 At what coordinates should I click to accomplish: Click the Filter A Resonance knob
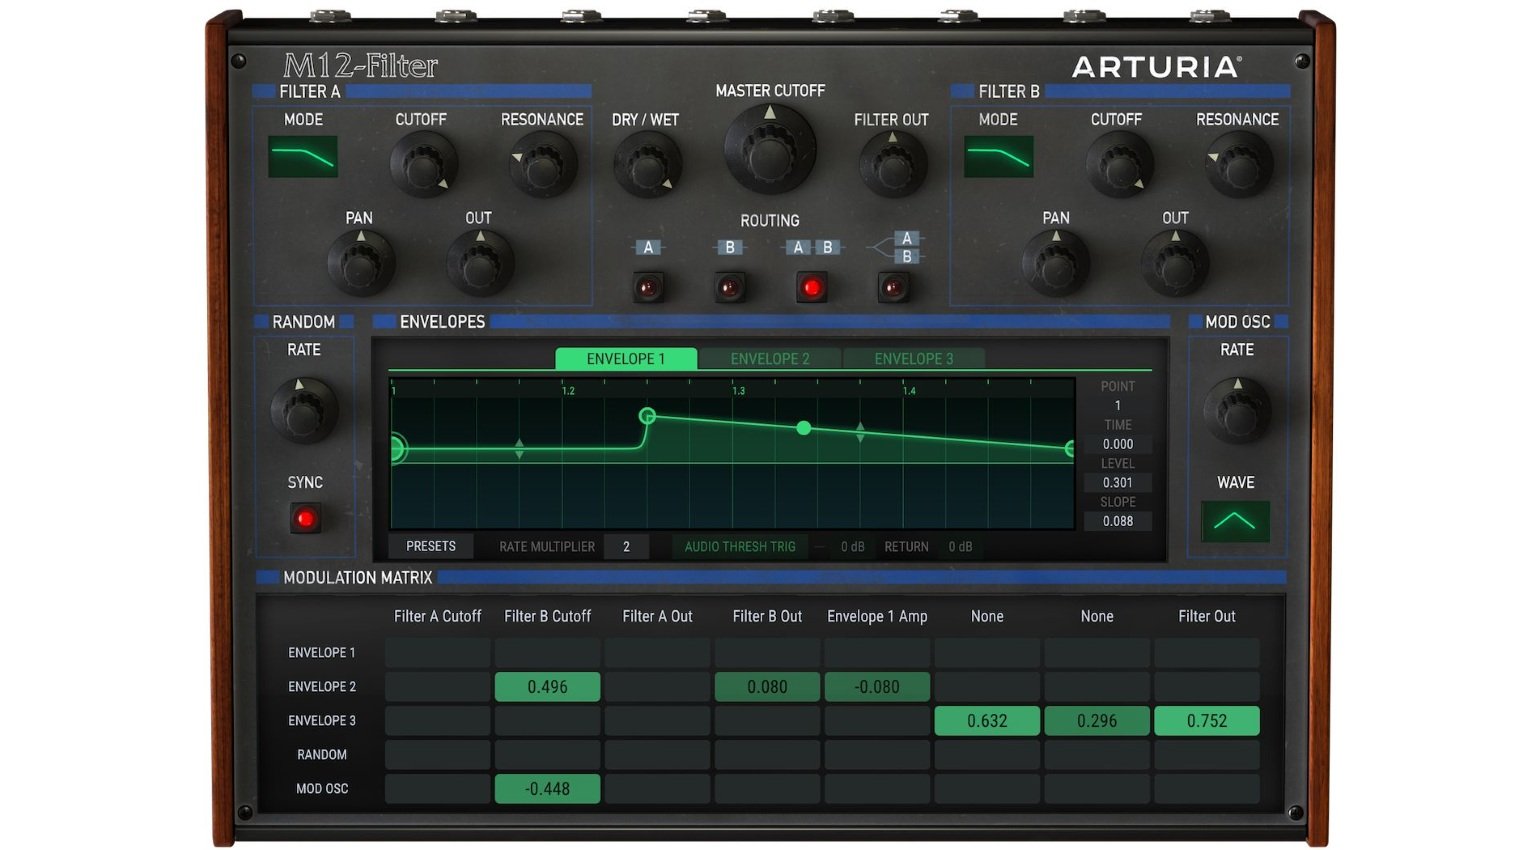pos(543,164)
